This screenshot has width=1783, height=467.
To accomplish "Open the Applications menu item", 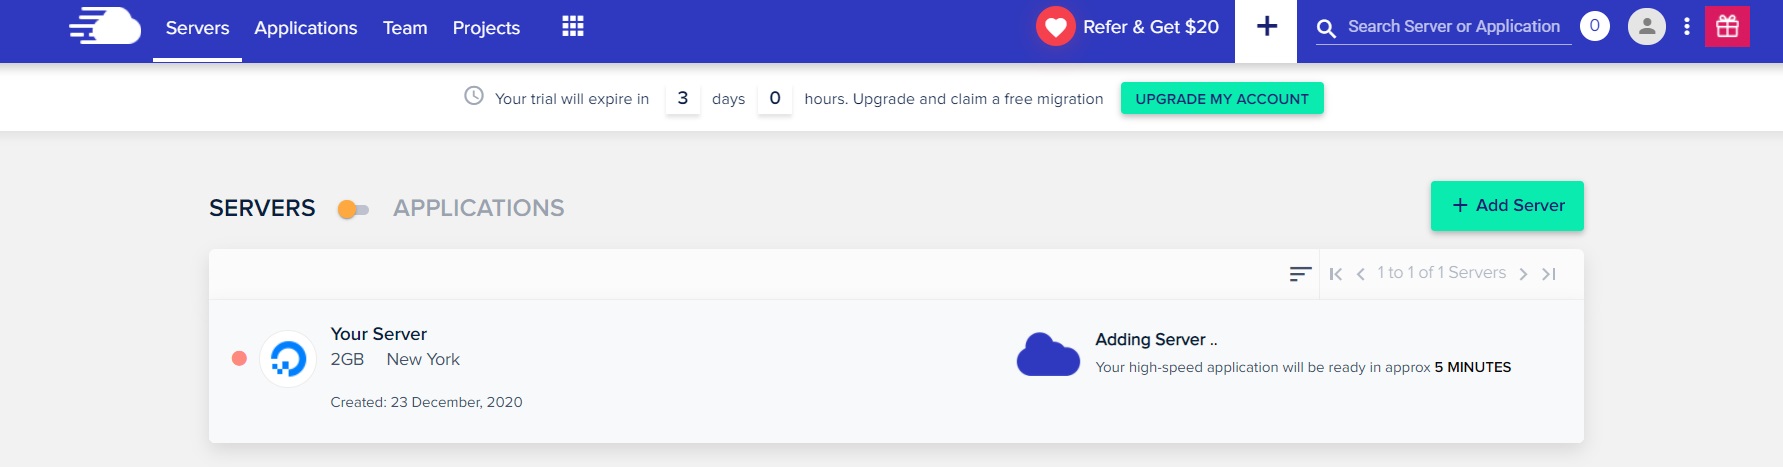I will [x=305, y=28].
